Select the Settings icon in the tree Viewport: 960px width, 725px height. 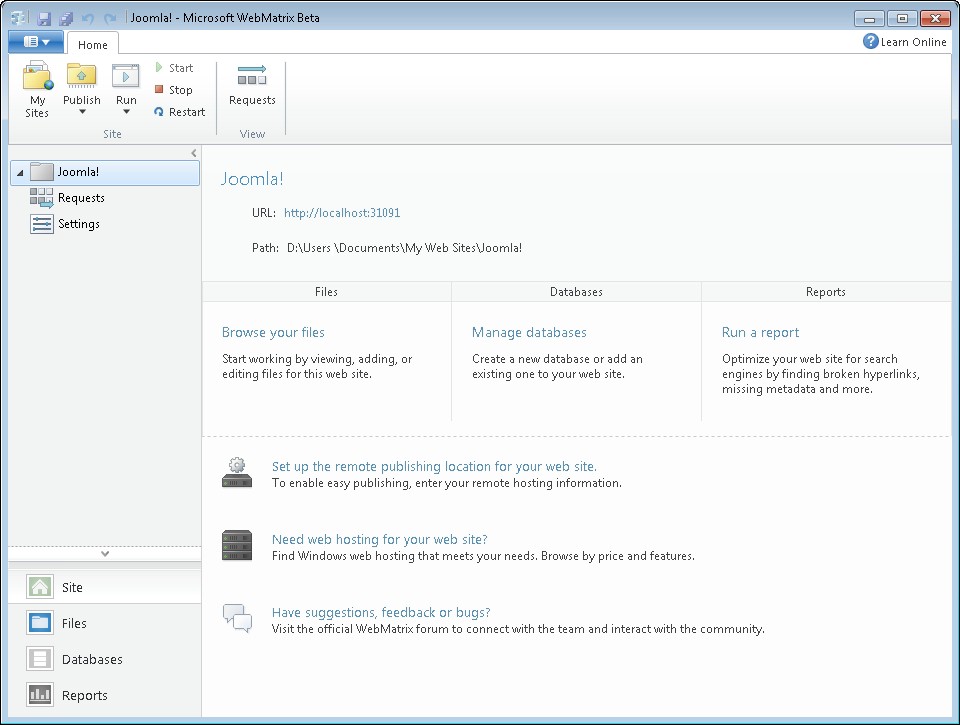pyautogui.click(x=42, y=224)
